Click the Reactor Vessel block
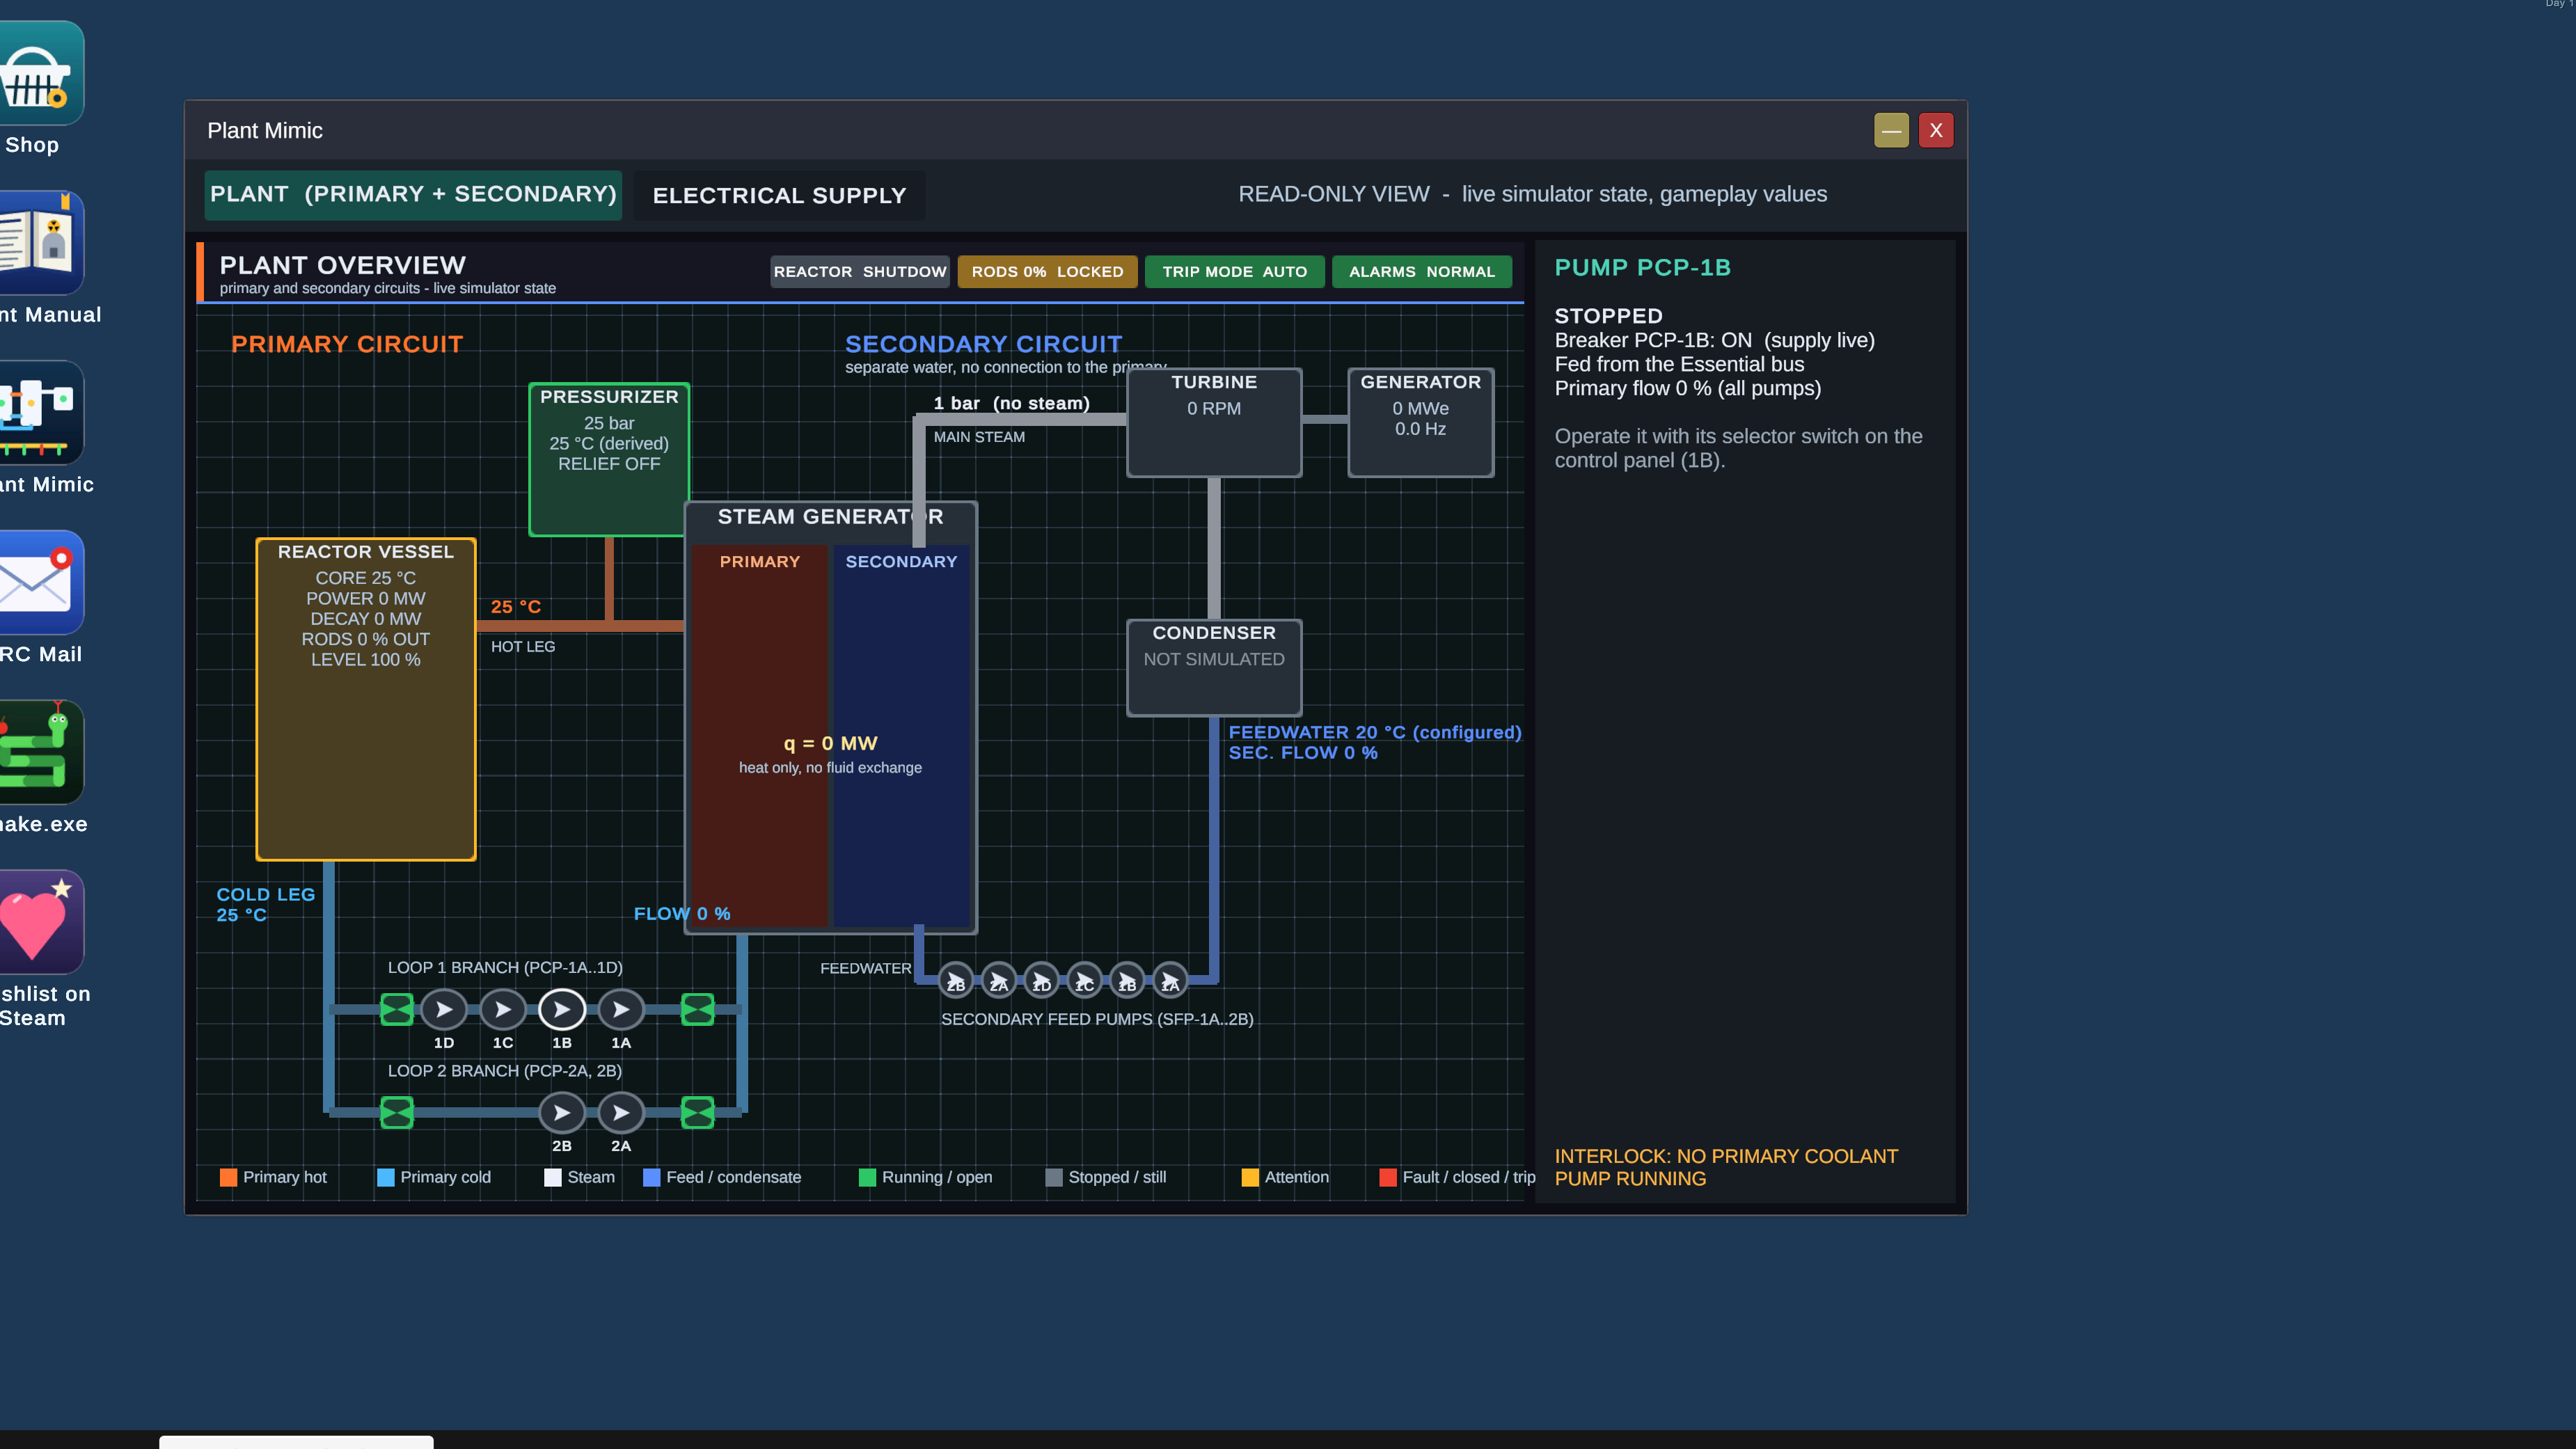Screen dimensions: 2576x1449 (365, 699)
